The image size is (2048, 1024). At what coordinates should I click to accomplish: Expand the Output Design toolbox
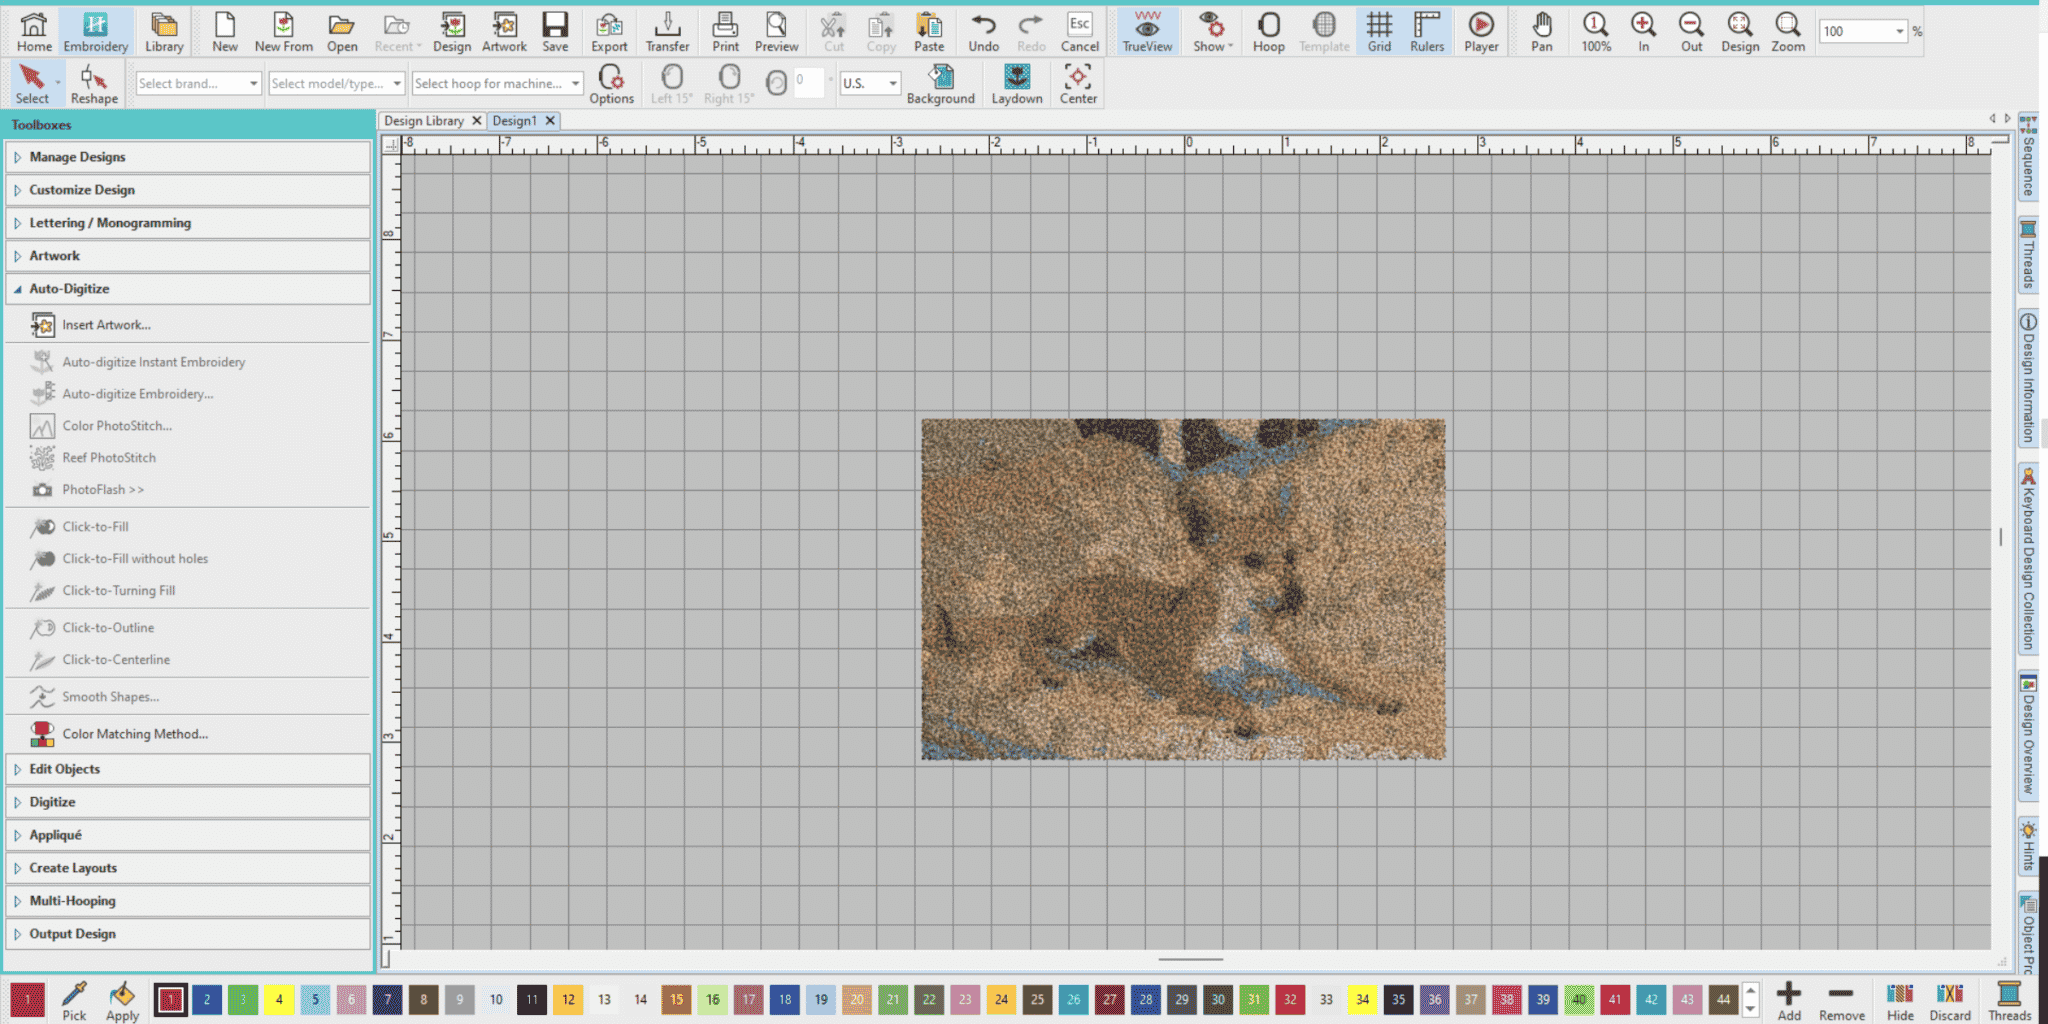coord(188,934)
